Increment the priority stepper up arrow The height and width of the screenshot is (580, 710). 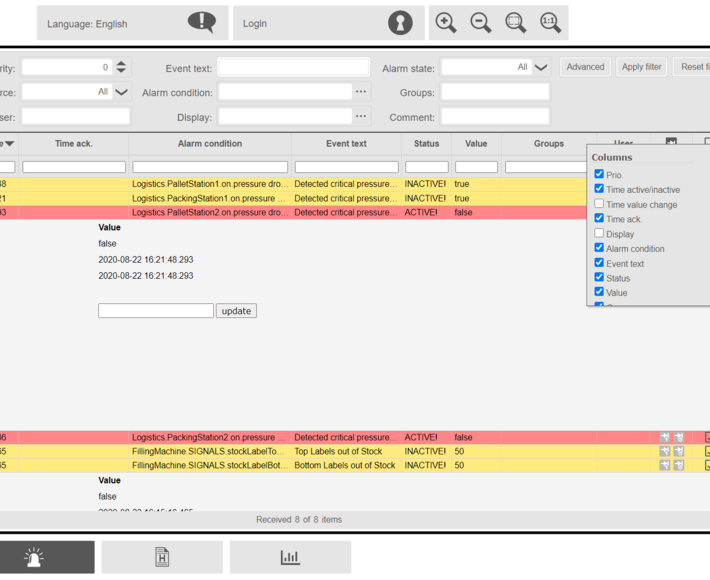tap(121, 63)
